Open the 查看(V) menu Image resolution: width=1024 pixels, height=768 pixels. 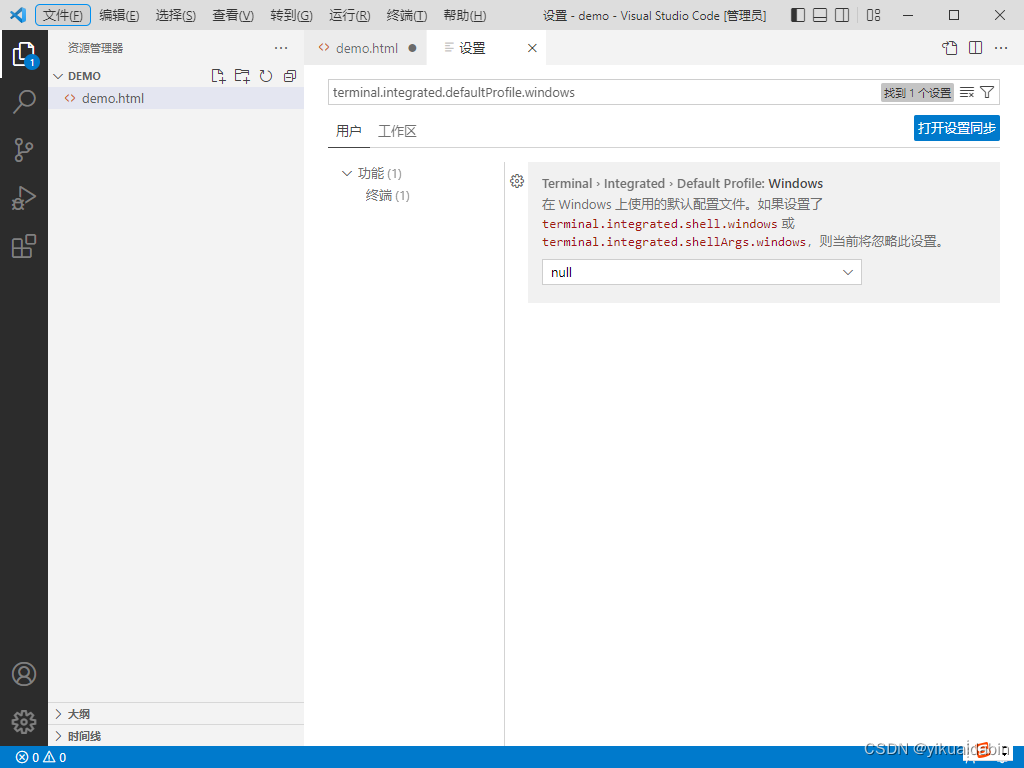232,15
